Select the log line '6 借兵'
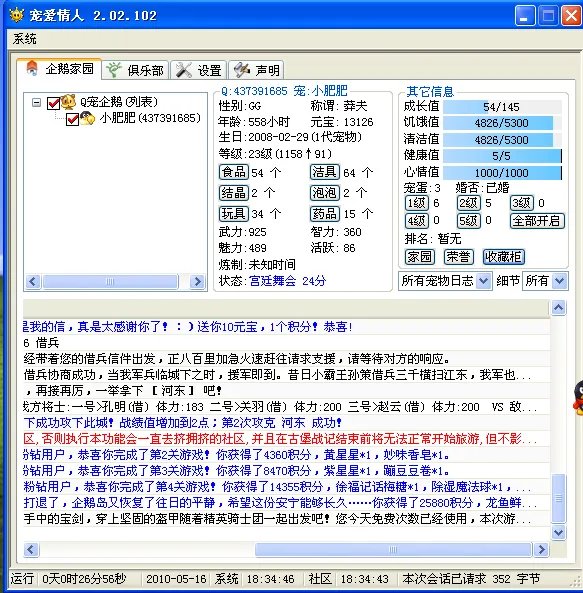Screen dimensions: 583x593 click(286, 343)
